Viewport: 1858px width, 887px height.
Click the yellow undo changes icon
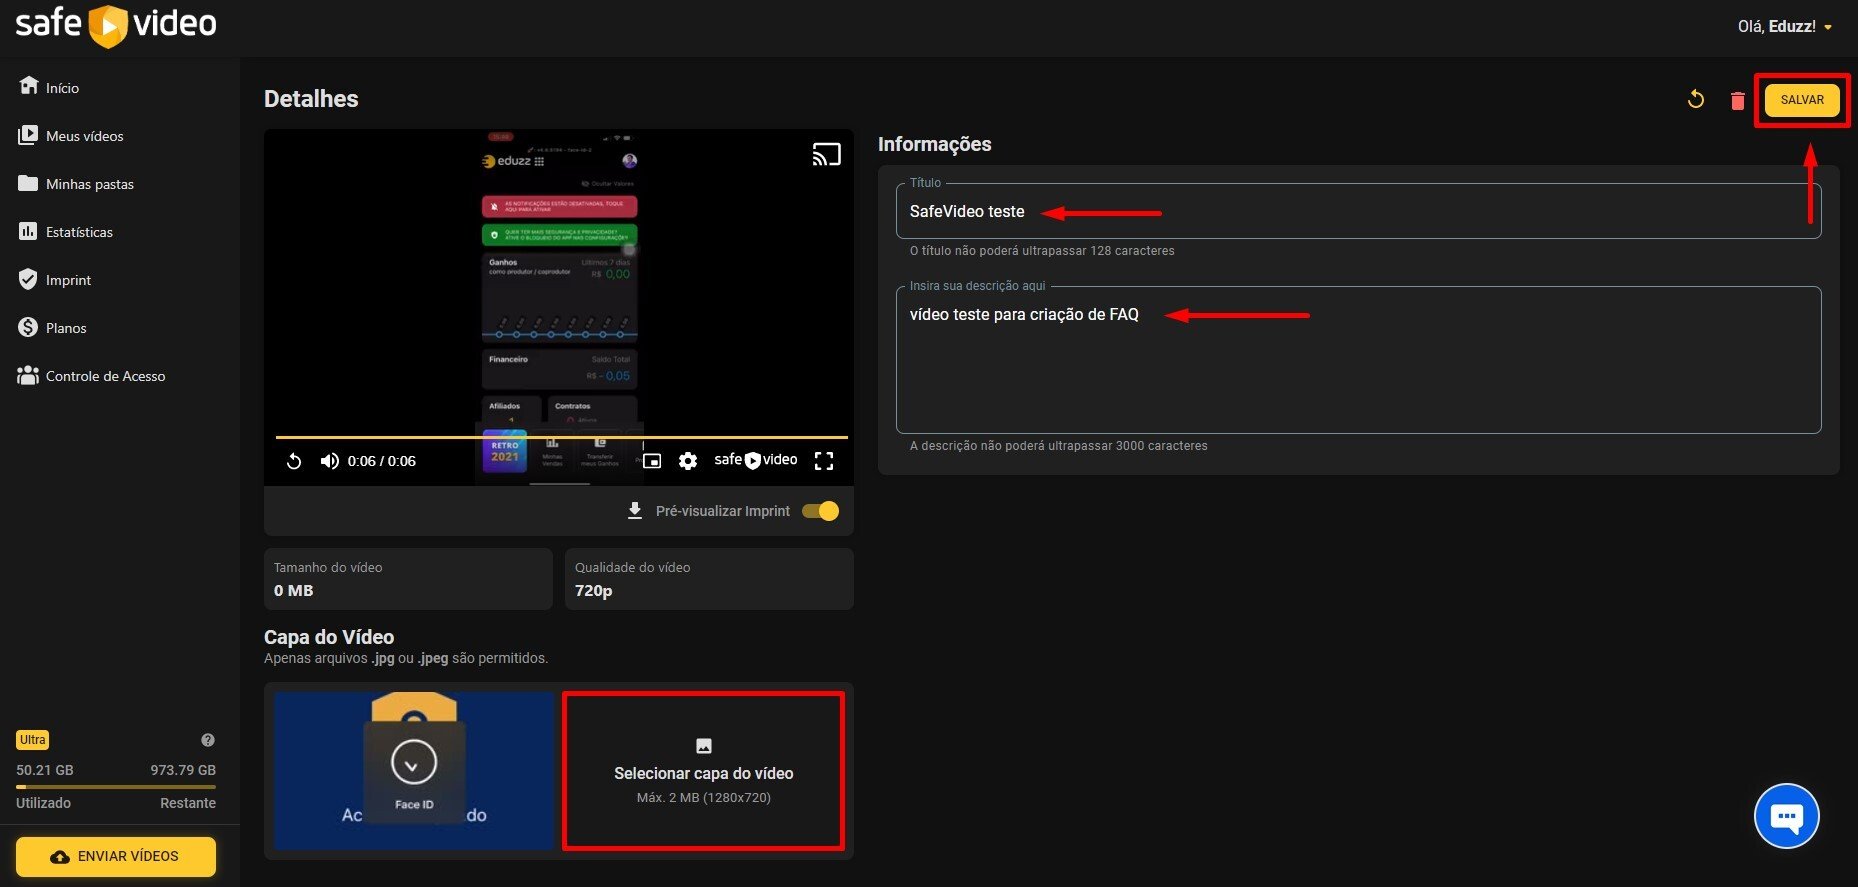click(1696, 99)
